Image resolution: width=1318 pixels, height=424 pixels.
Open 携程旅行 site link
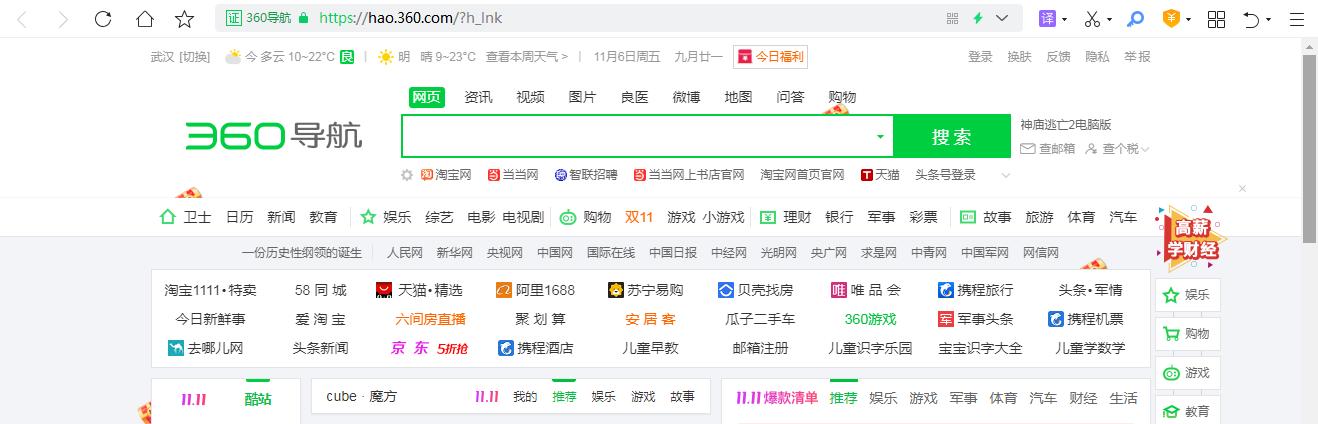pyautogui.click(x=975, y=290)
